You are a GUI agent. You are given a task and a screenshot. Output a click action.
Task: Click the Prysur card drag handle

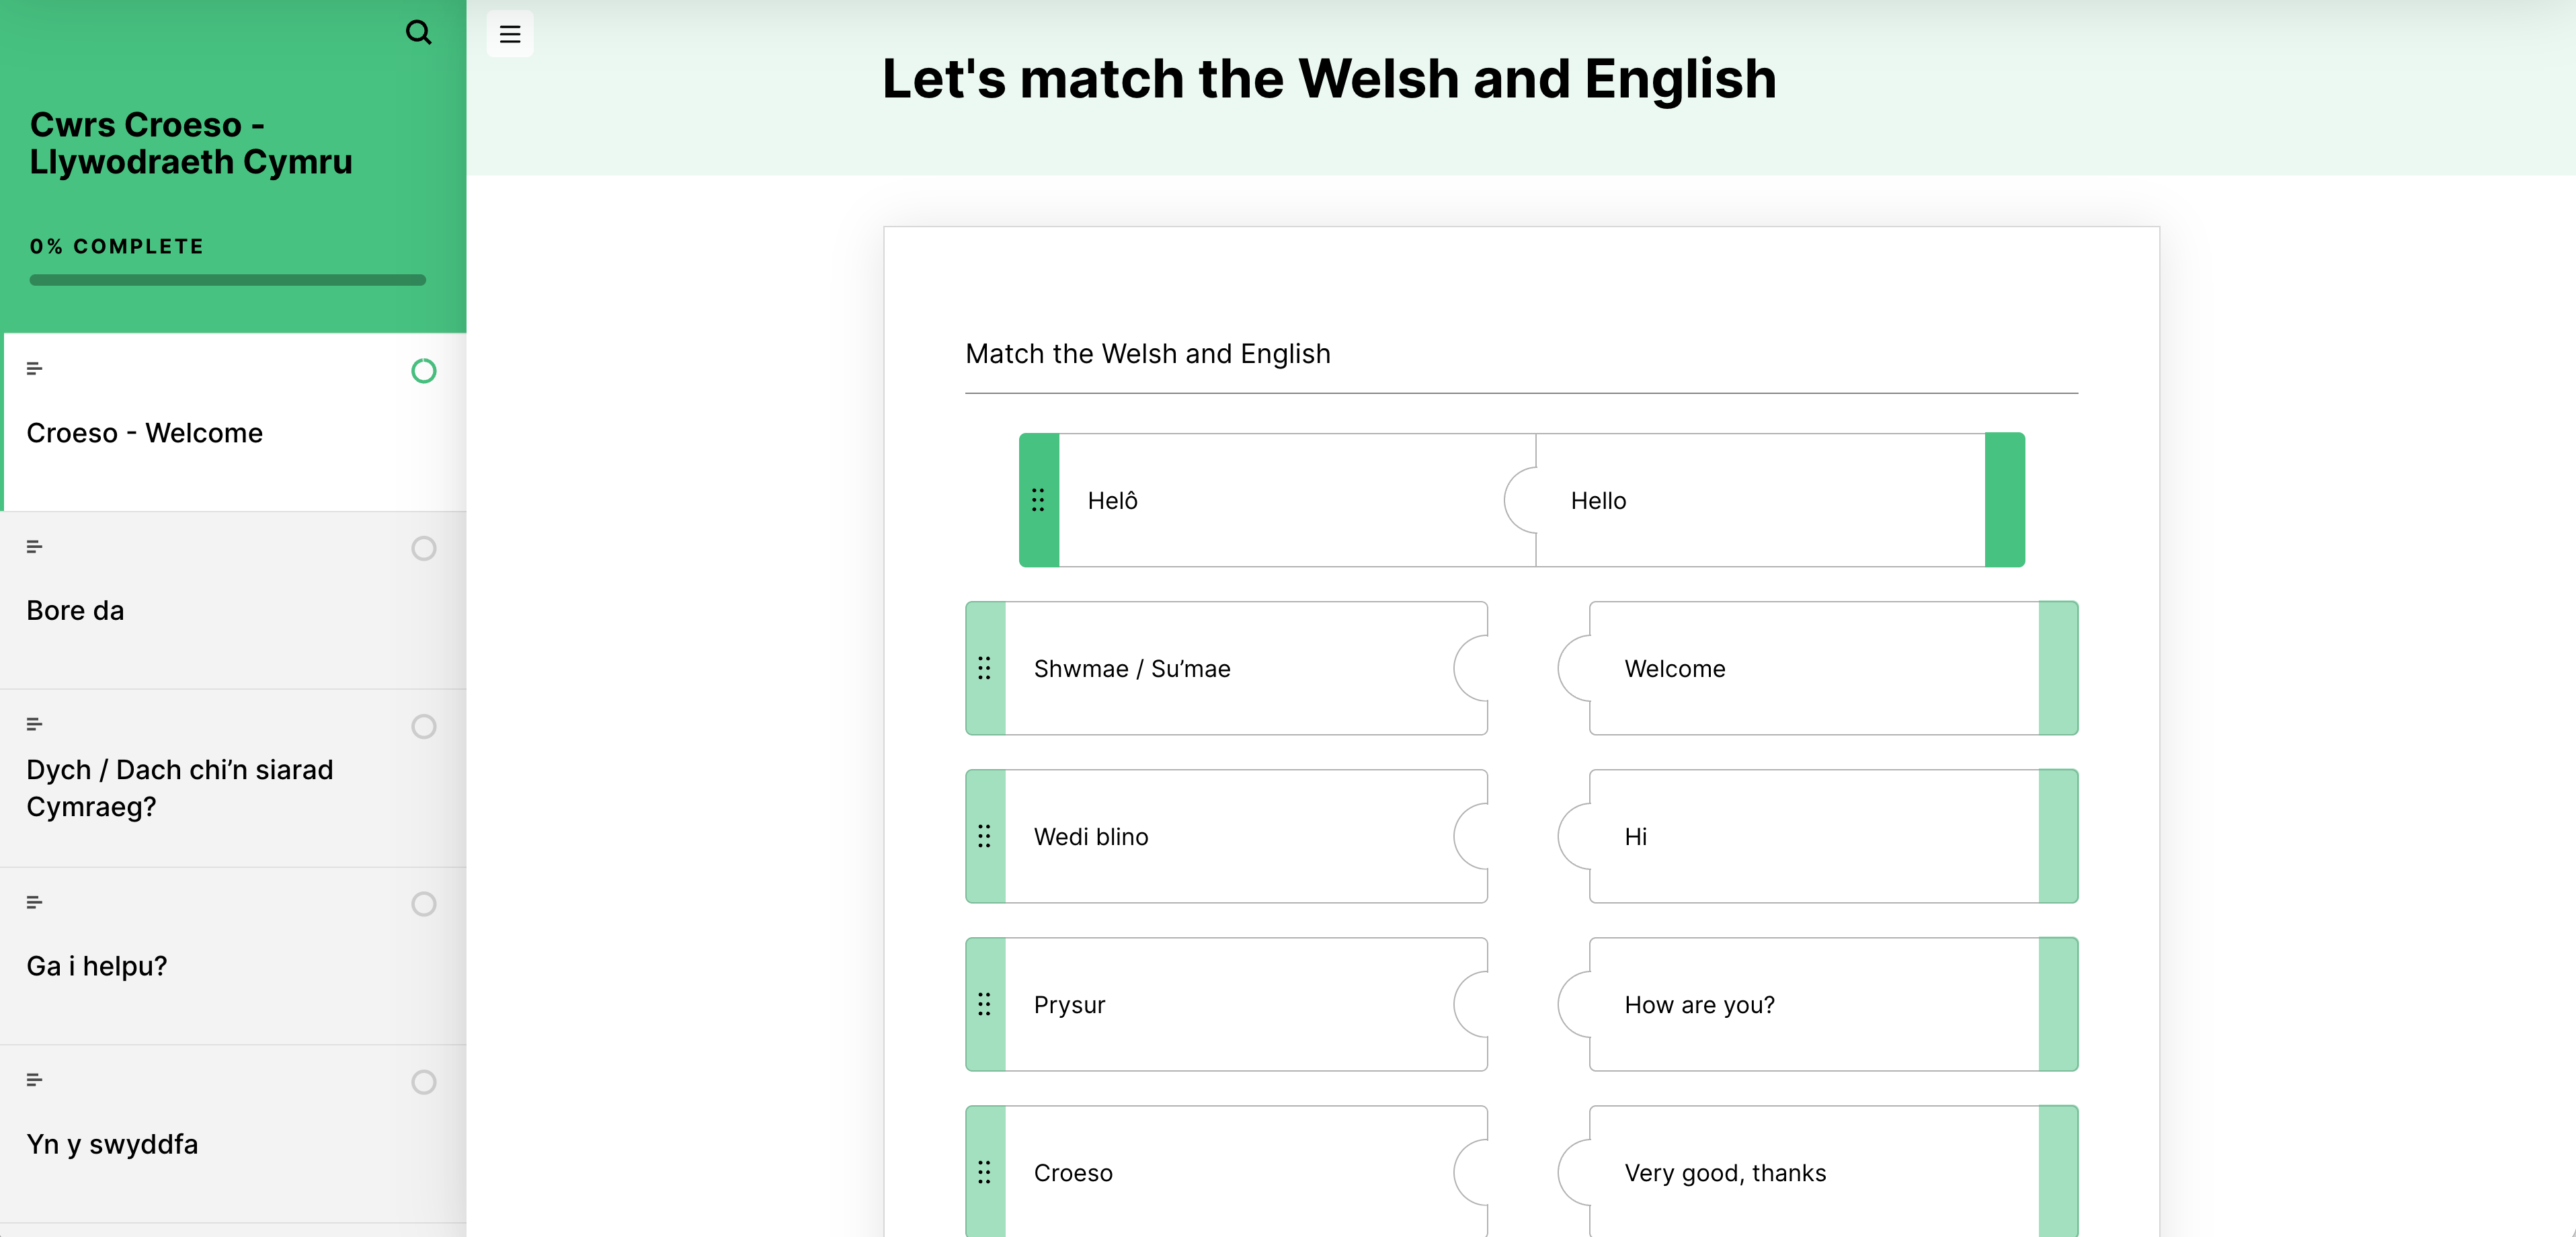click(984, 1004)
